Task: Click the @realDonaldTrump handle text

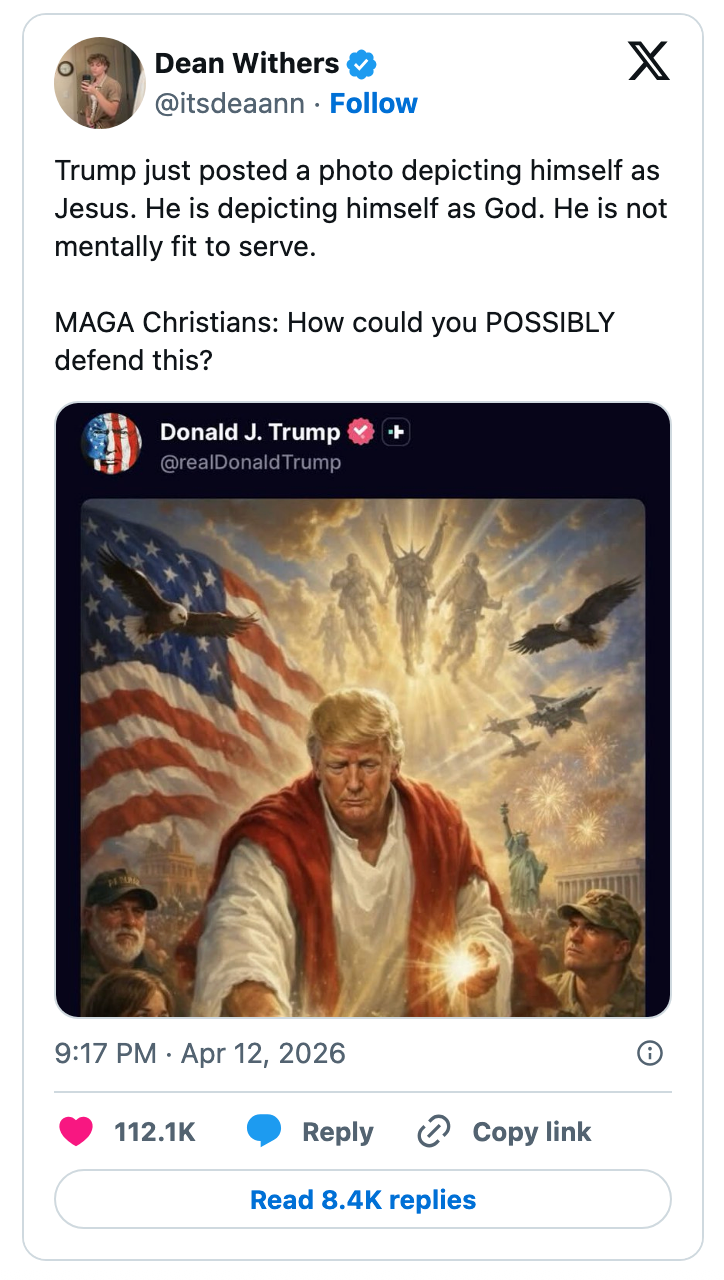Action: pyautogui.click(x=251, y=462)
